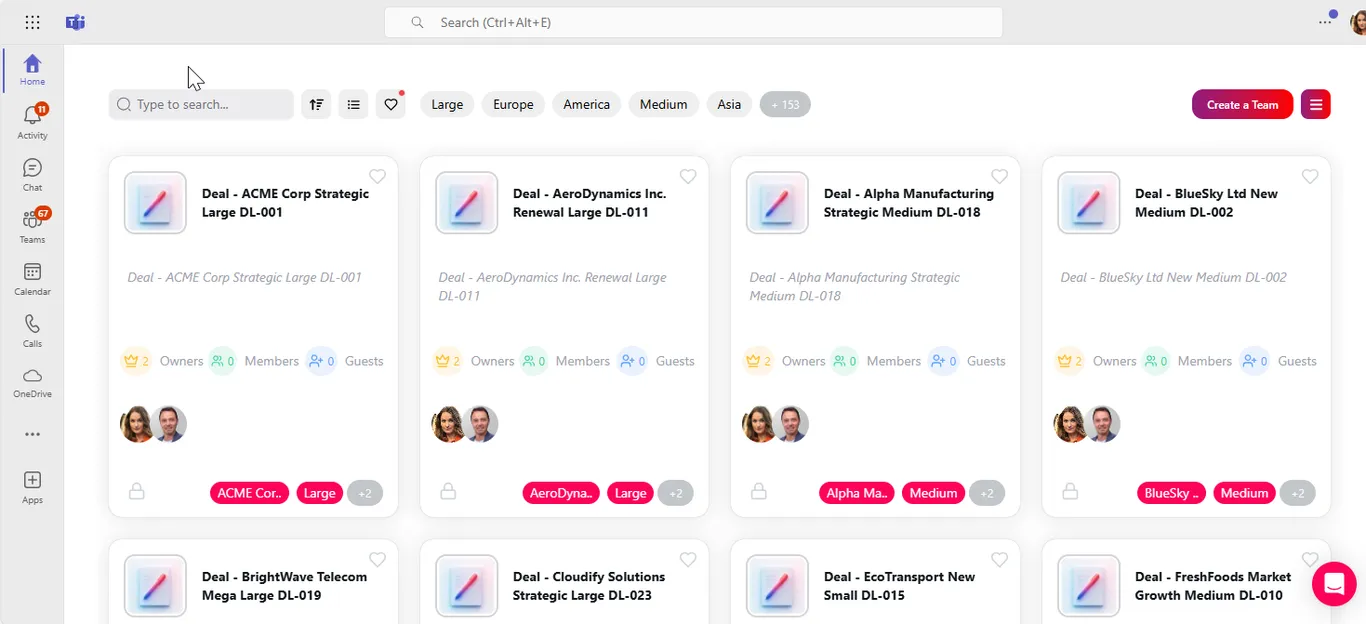Open the FreshFoods Market team logo thumbnail
Screen dimensions: 1366x624
point(1089,586)
